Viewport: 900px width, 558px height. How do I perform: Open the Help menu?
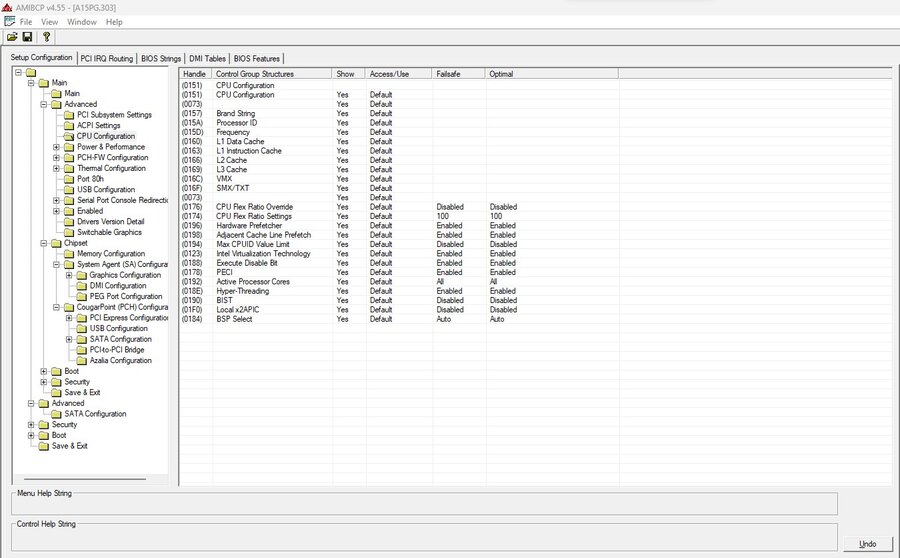coord(114,22)
